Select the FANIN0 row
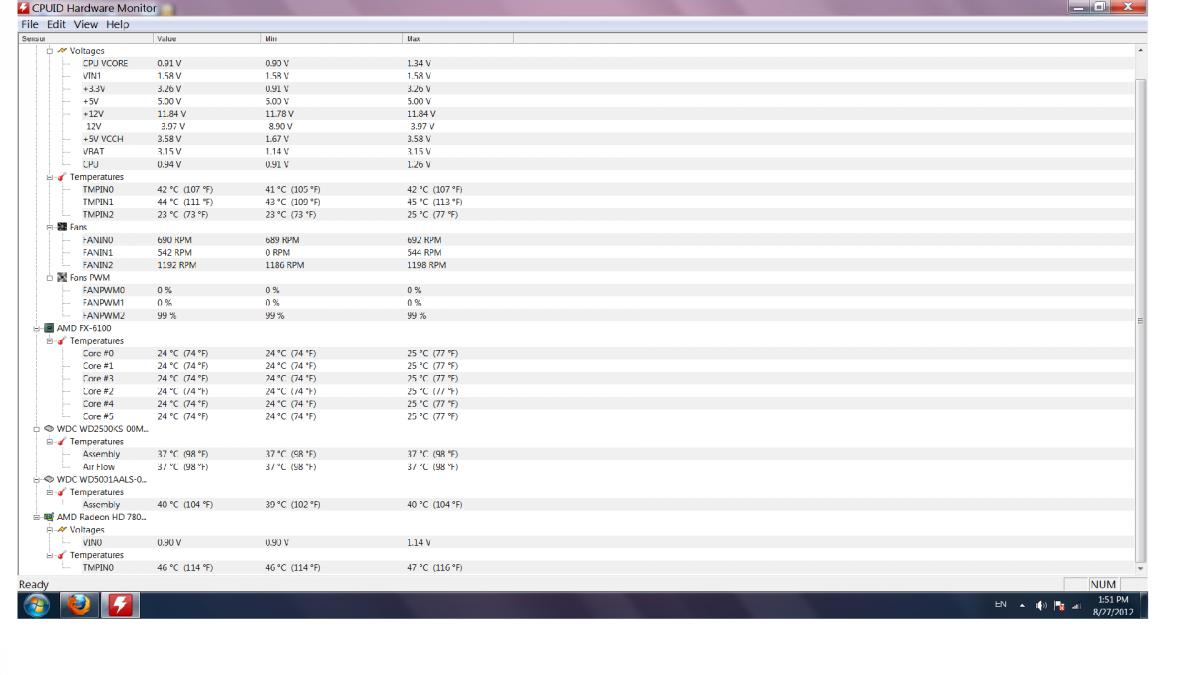The height and width of the screenshot is (675, 1200). (x=577, y=240)
